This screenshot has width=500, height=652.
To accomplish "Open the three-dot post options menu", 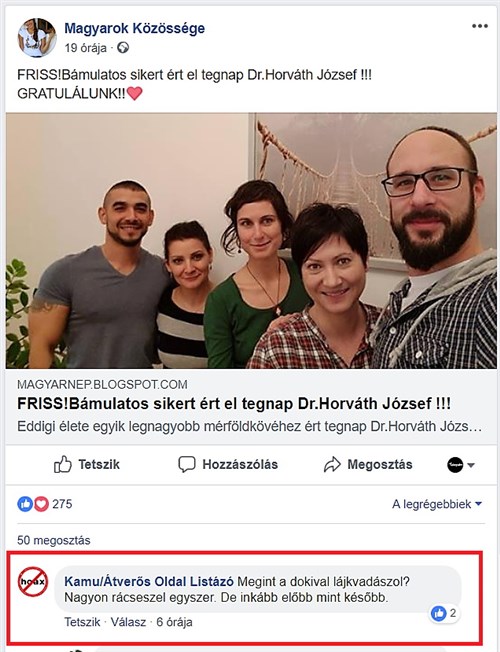I will pos(480,26).
